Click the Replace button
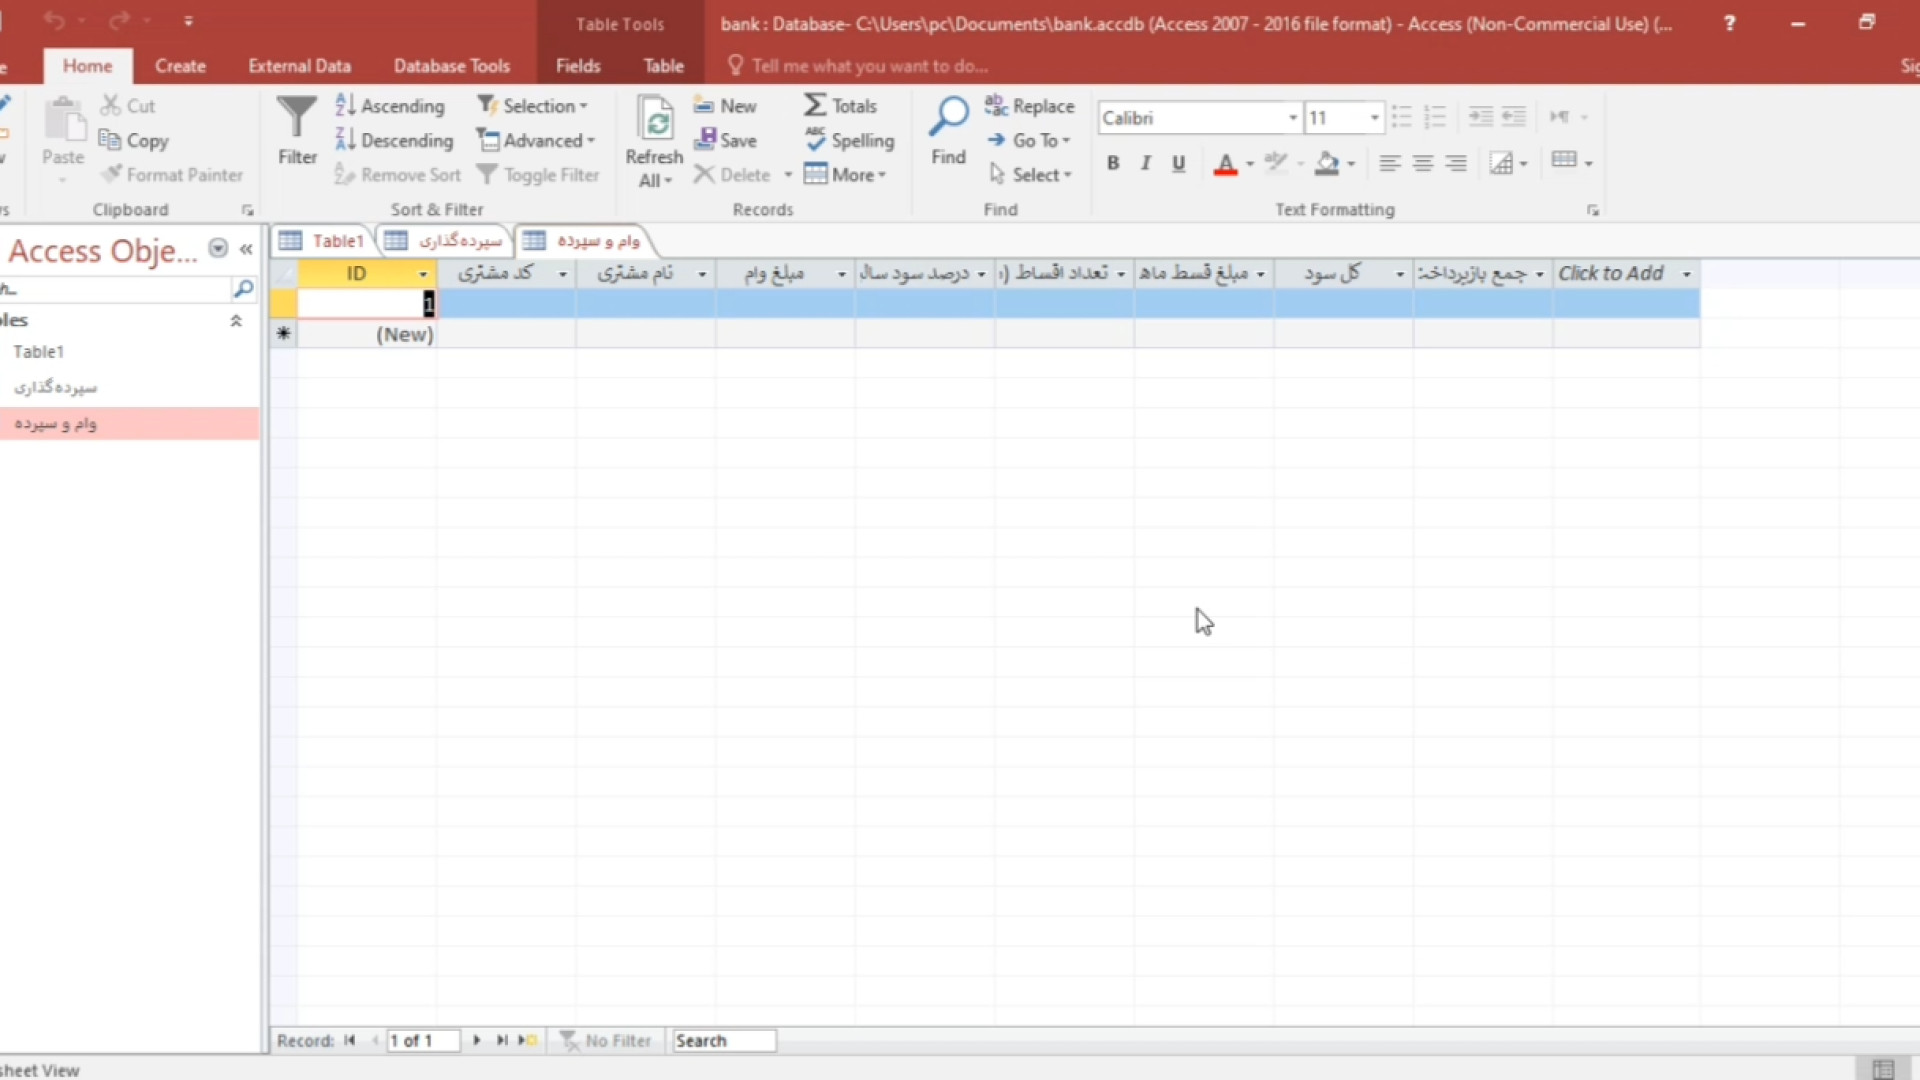 1030,105
